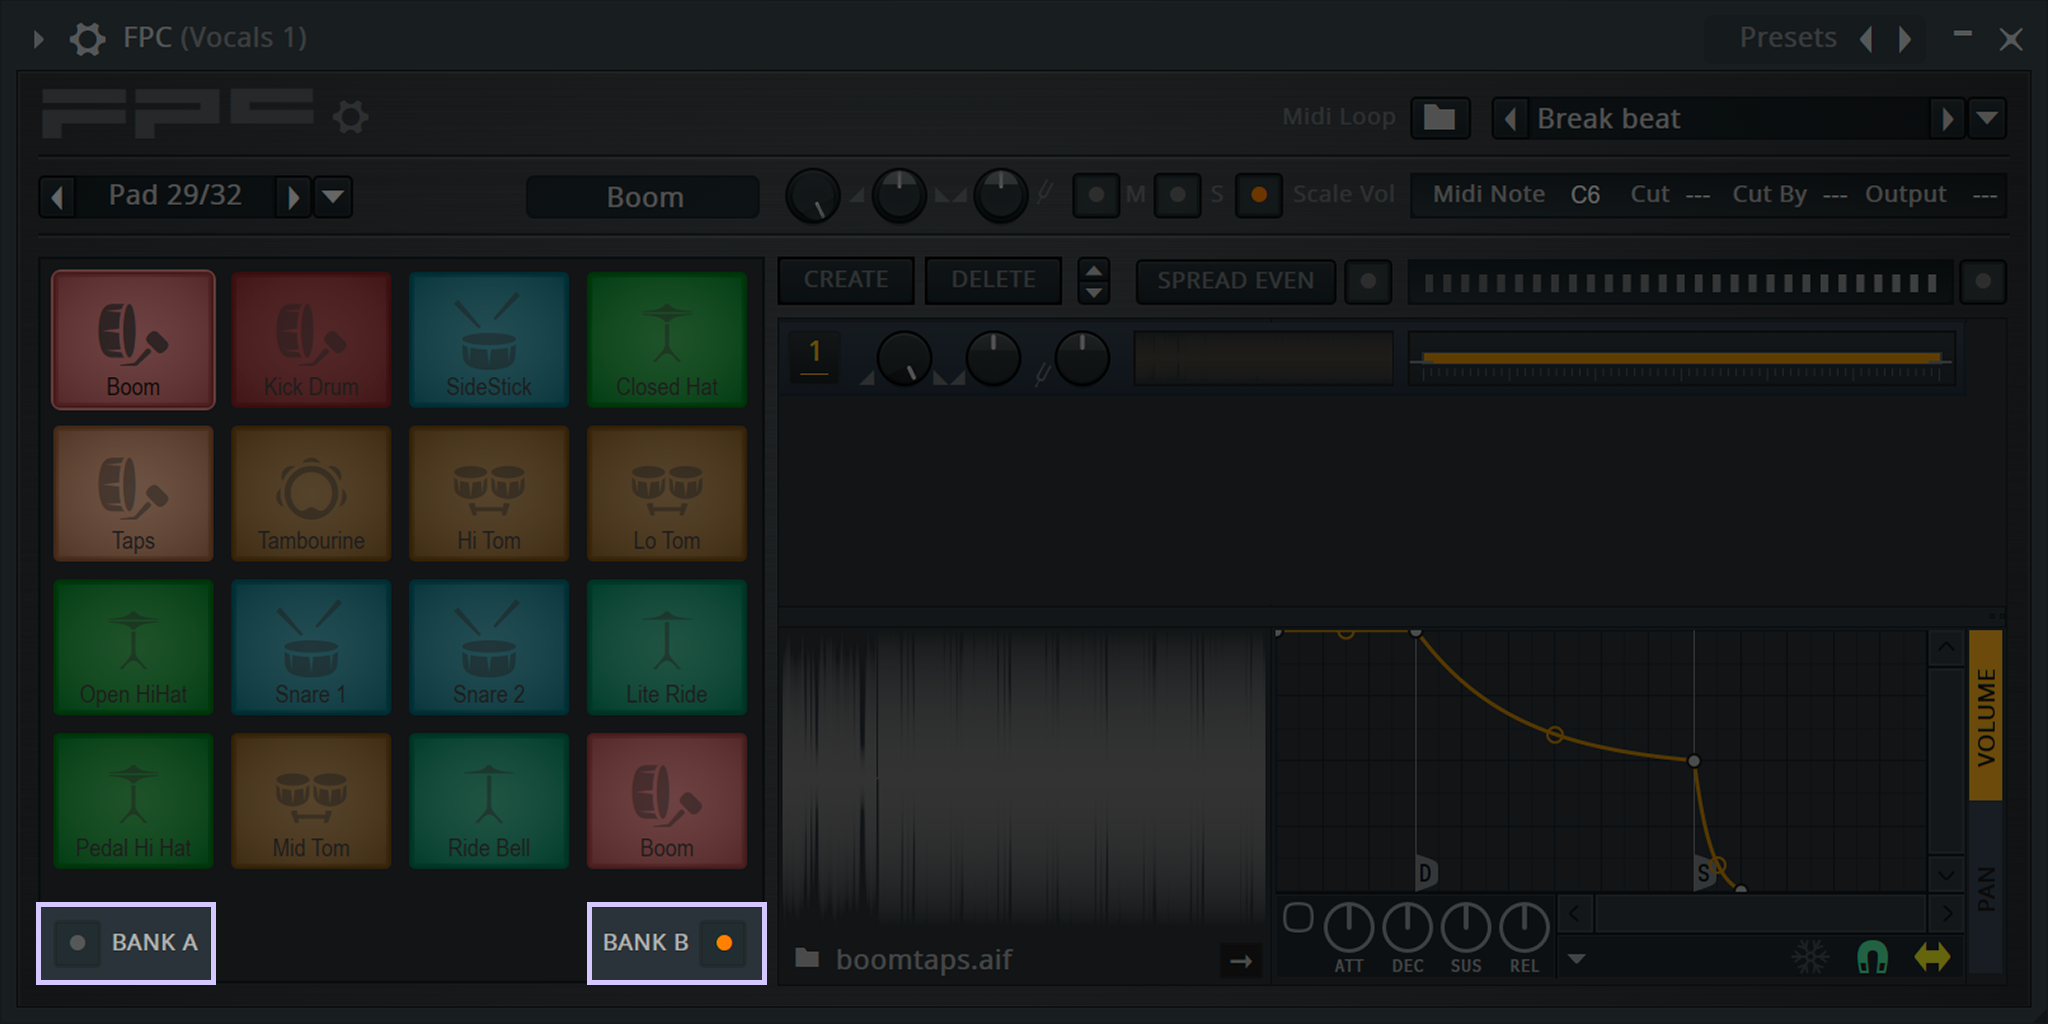Switch to BANK A
The width and height of the screenshot is (2048, 1024).
[x=126, y=943]
